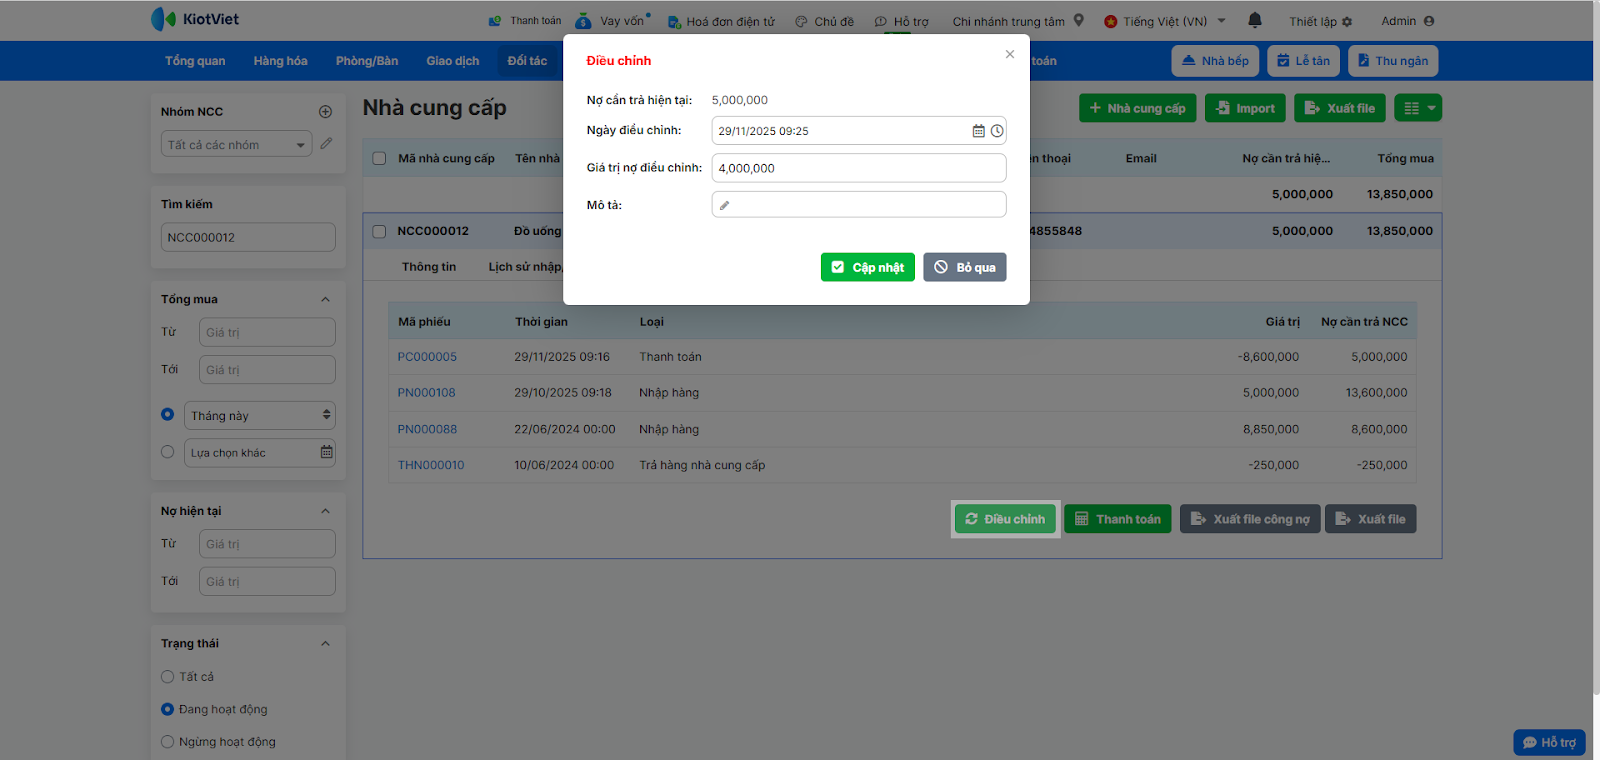Screen dimensions: 1600x760
Task: Focus the Mô tả description field
Action: click(859, 204)
